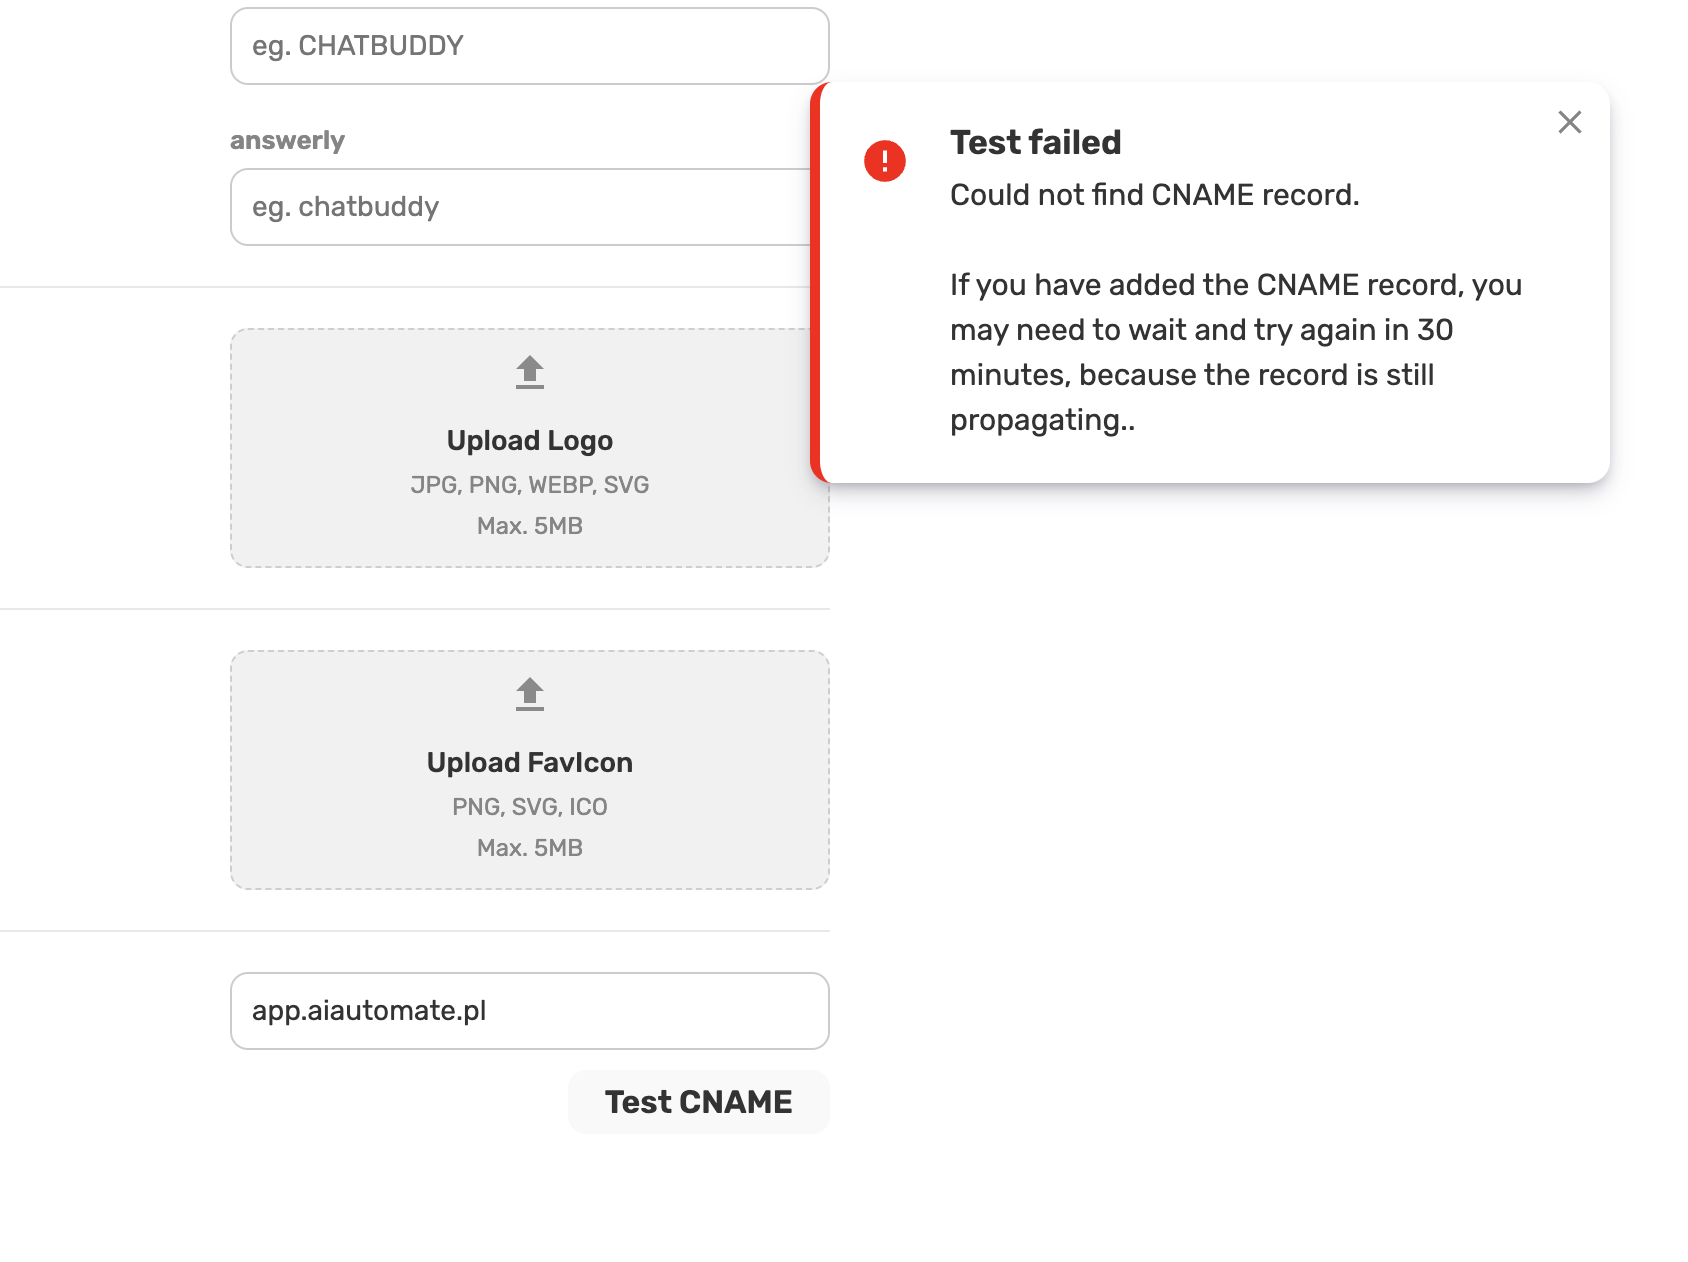1688x1262 pixels.
Task: Click the Upload Logo label text
Action: pyautogui.click(x=530, y=441)
